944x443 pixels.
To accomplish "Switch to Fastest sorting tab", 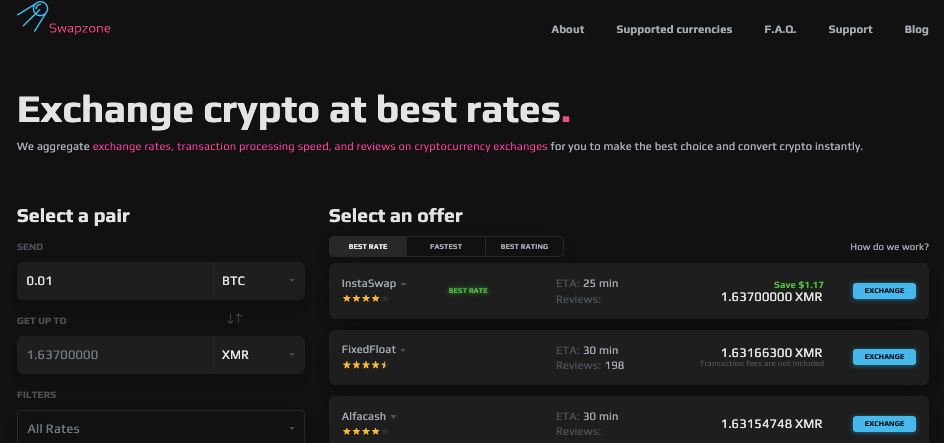I will pos(446,247).
